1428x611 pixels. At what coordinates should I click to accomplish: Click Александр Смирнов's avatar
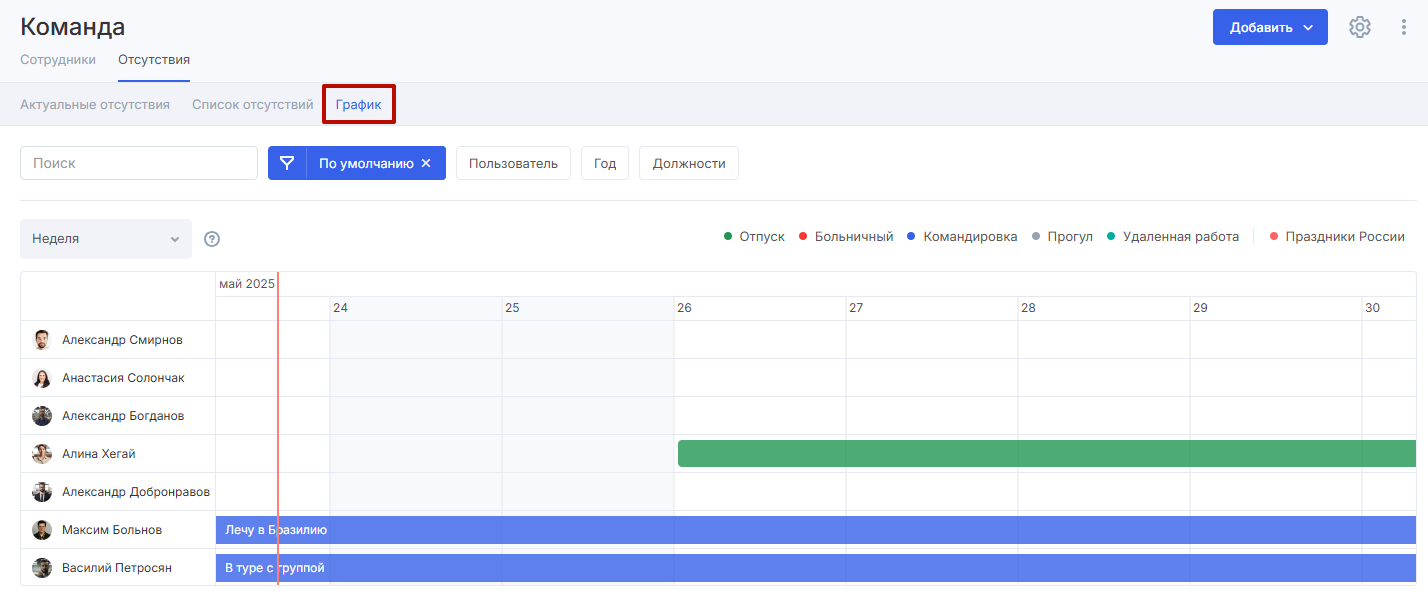coord(42,340)
